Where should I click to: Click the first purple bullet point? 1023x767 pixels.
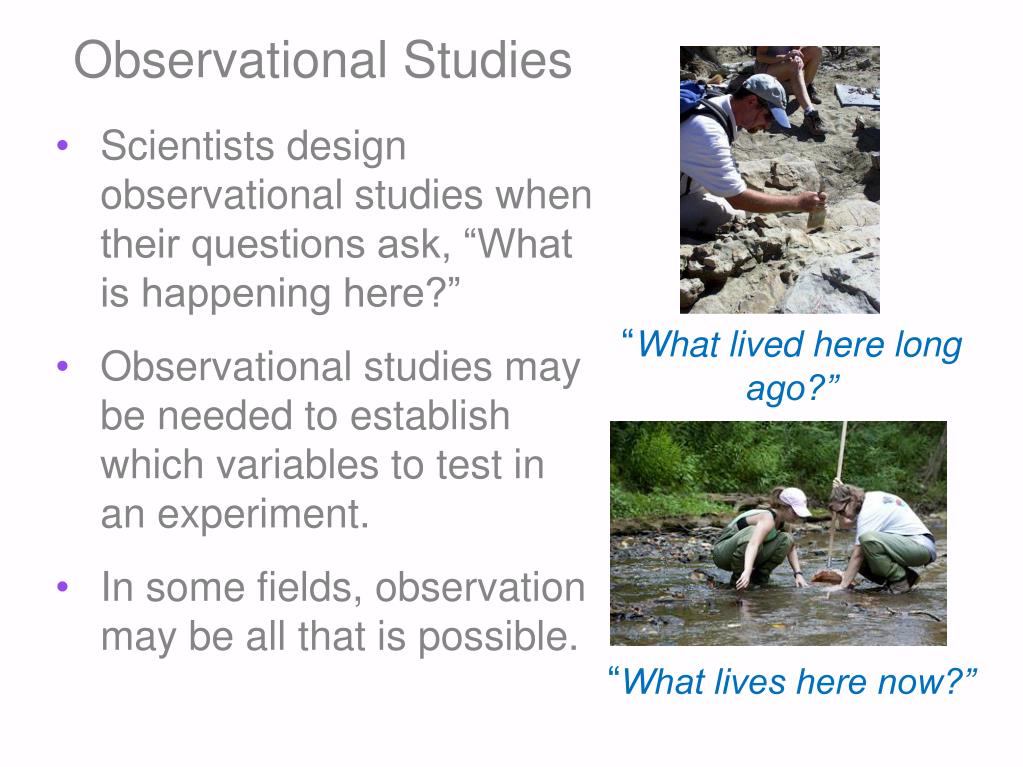pos(63,145)
